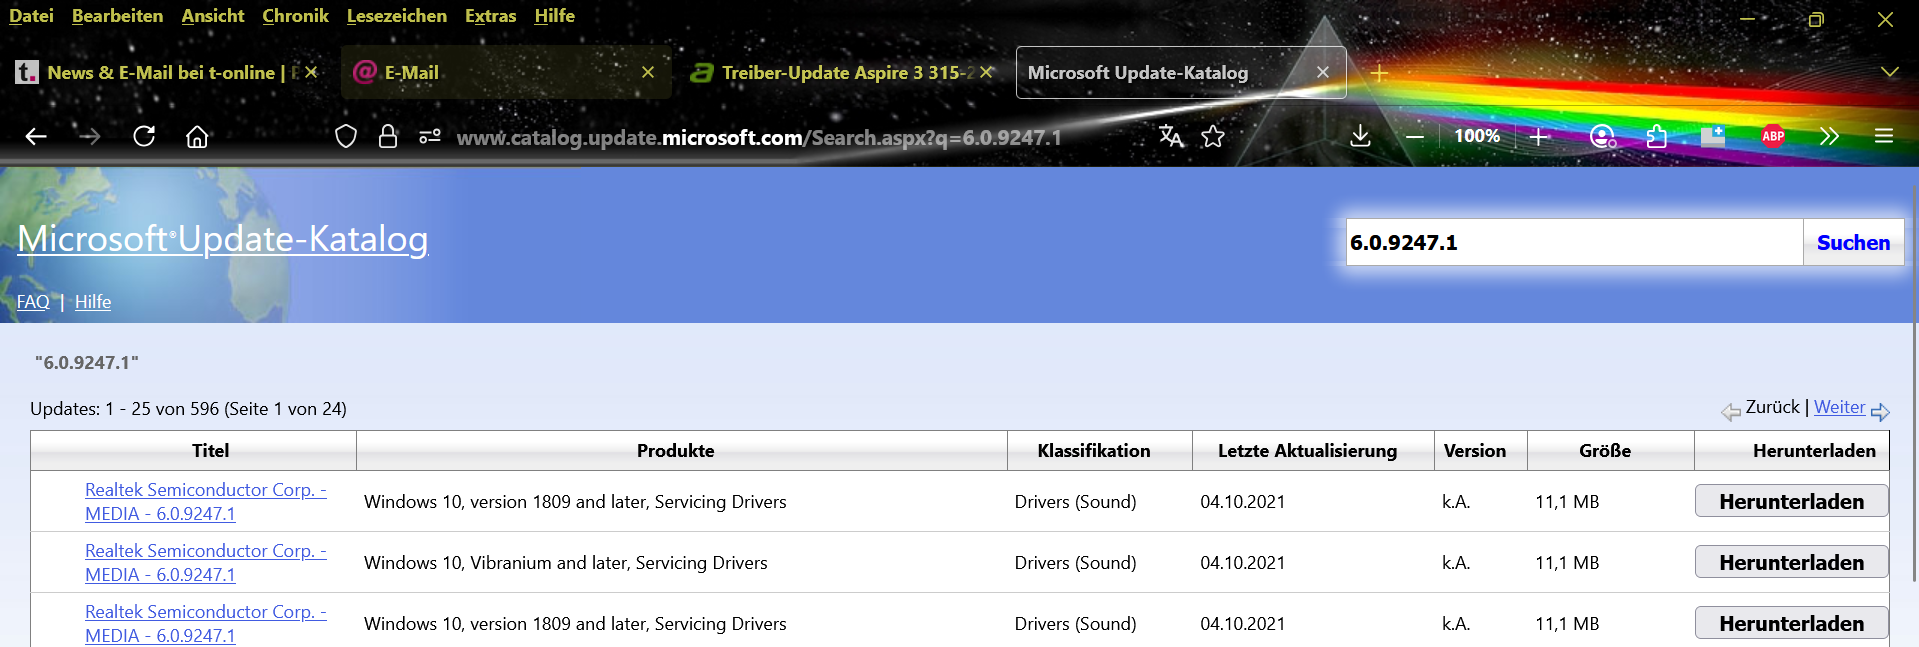Click the new-tab container toolbar icon
The image size is (1919, 647).
pyautogui.click(x=1713, y=136)
